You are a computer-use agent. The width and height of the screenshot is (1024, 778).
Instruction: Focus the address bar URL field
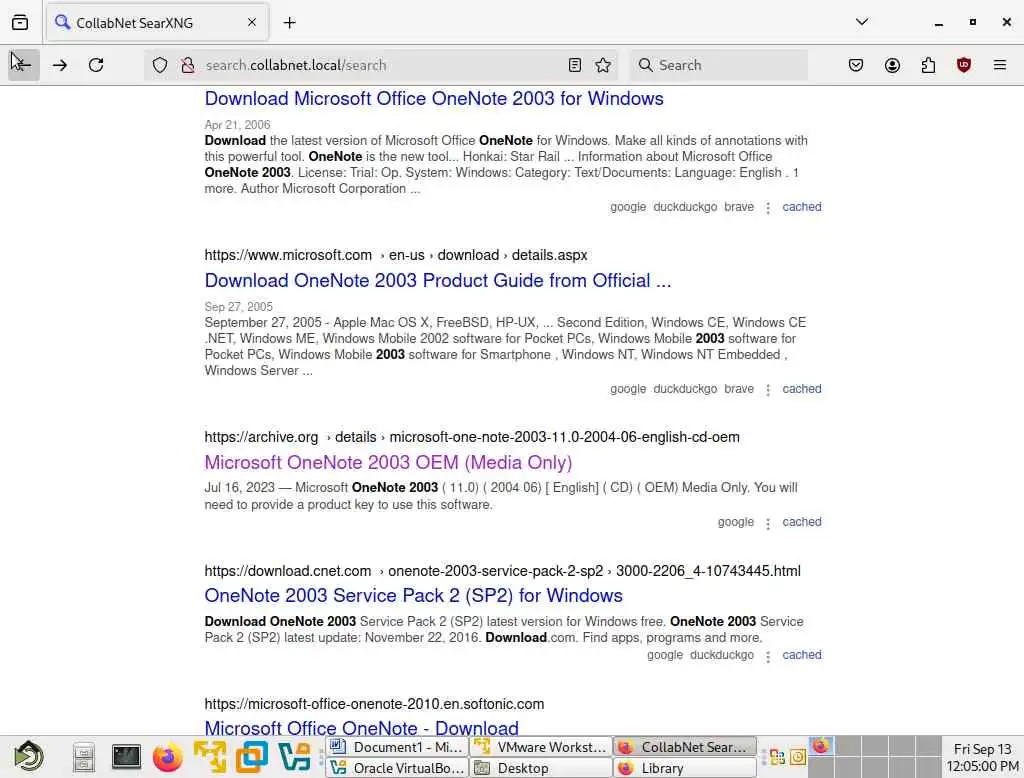point(382,65)
